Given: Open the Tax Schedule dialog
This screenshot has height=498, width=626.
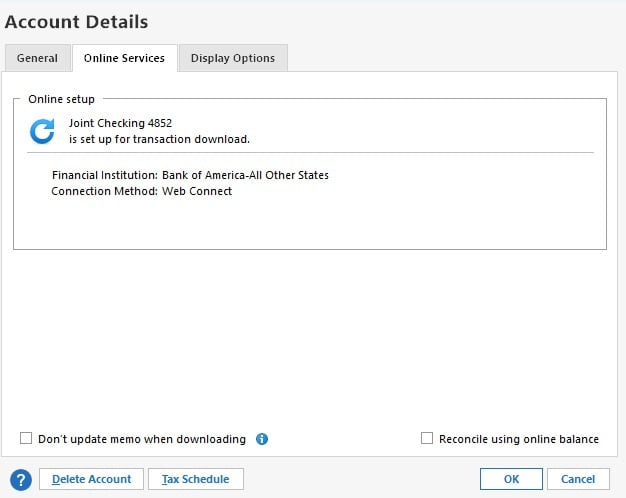Looking at the screenshot, I should pos(195,479).
